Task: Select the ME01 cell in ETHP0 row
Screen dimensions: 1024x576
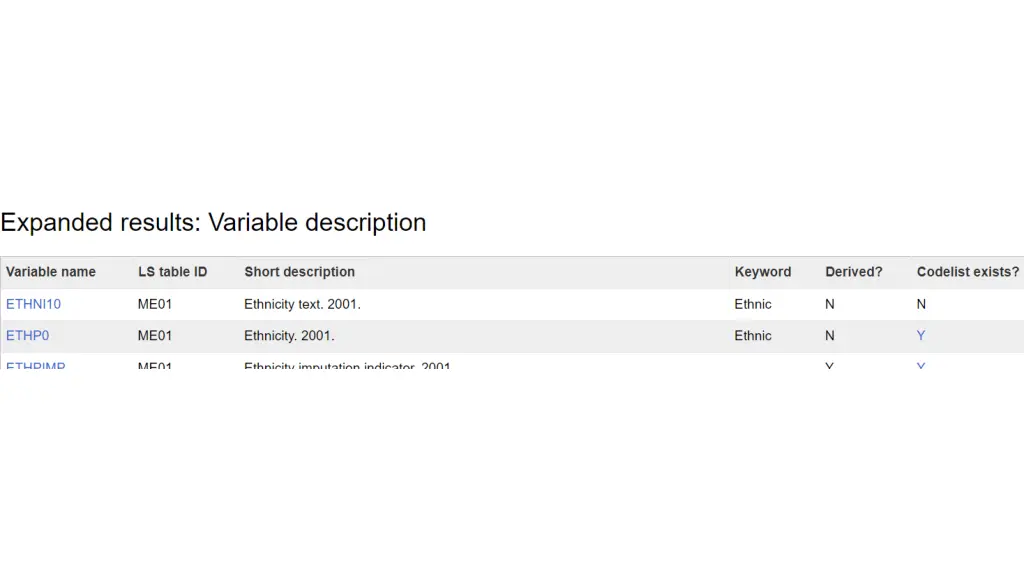Action: point(155,336)
